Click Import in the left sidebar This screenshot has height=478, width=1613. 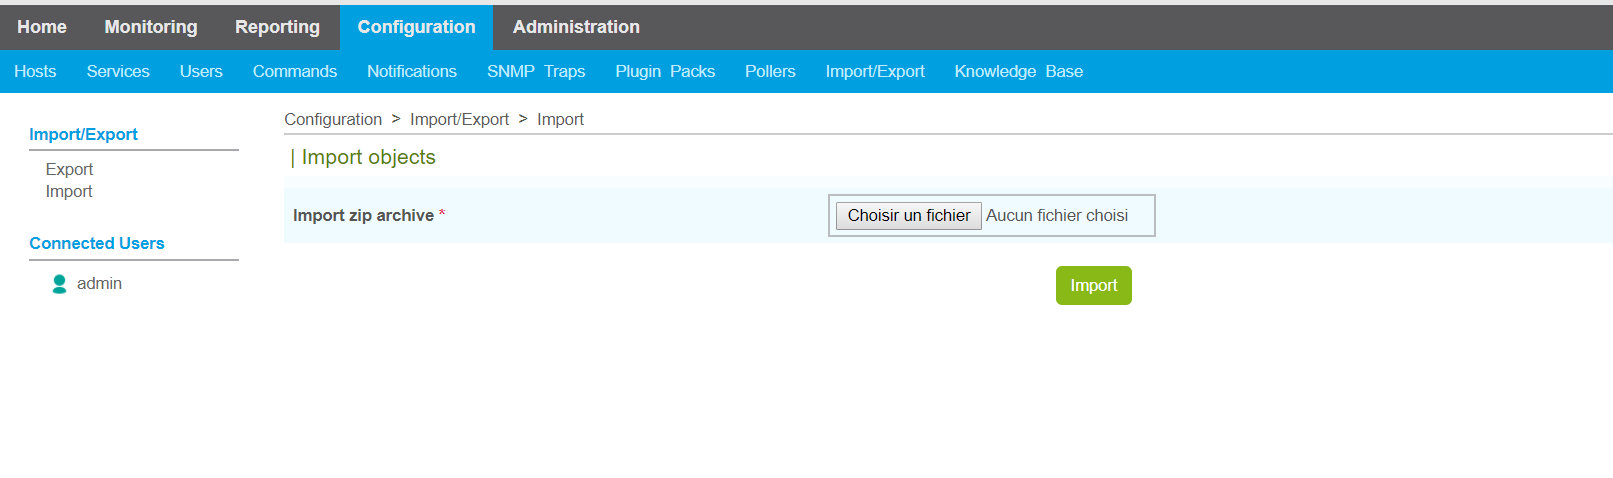[x=69, y=192]
